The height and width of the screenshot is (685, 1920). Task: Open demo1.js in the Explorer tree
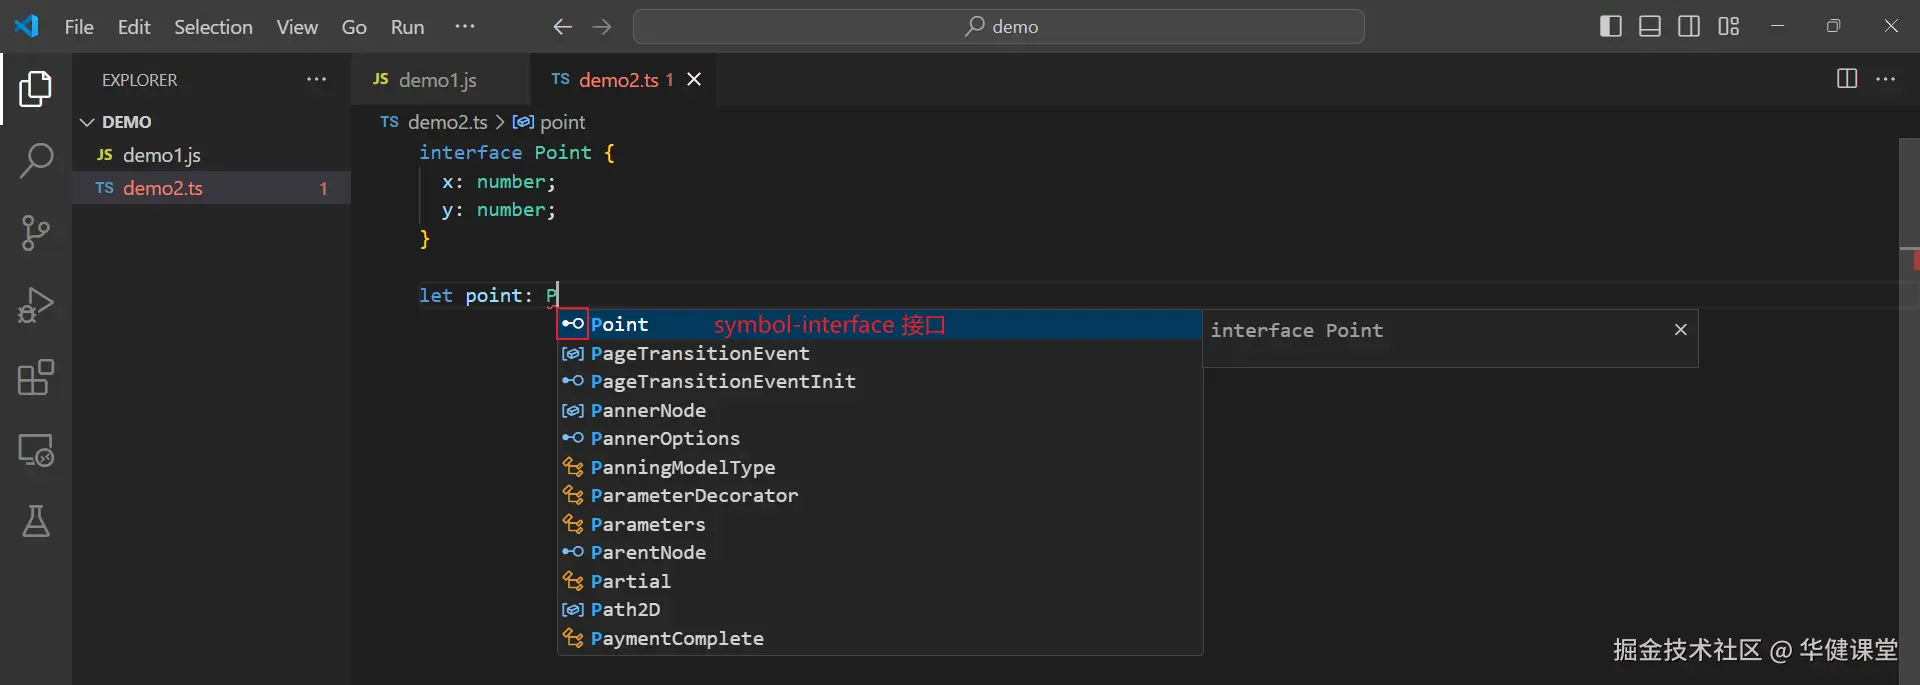point(161,155)
